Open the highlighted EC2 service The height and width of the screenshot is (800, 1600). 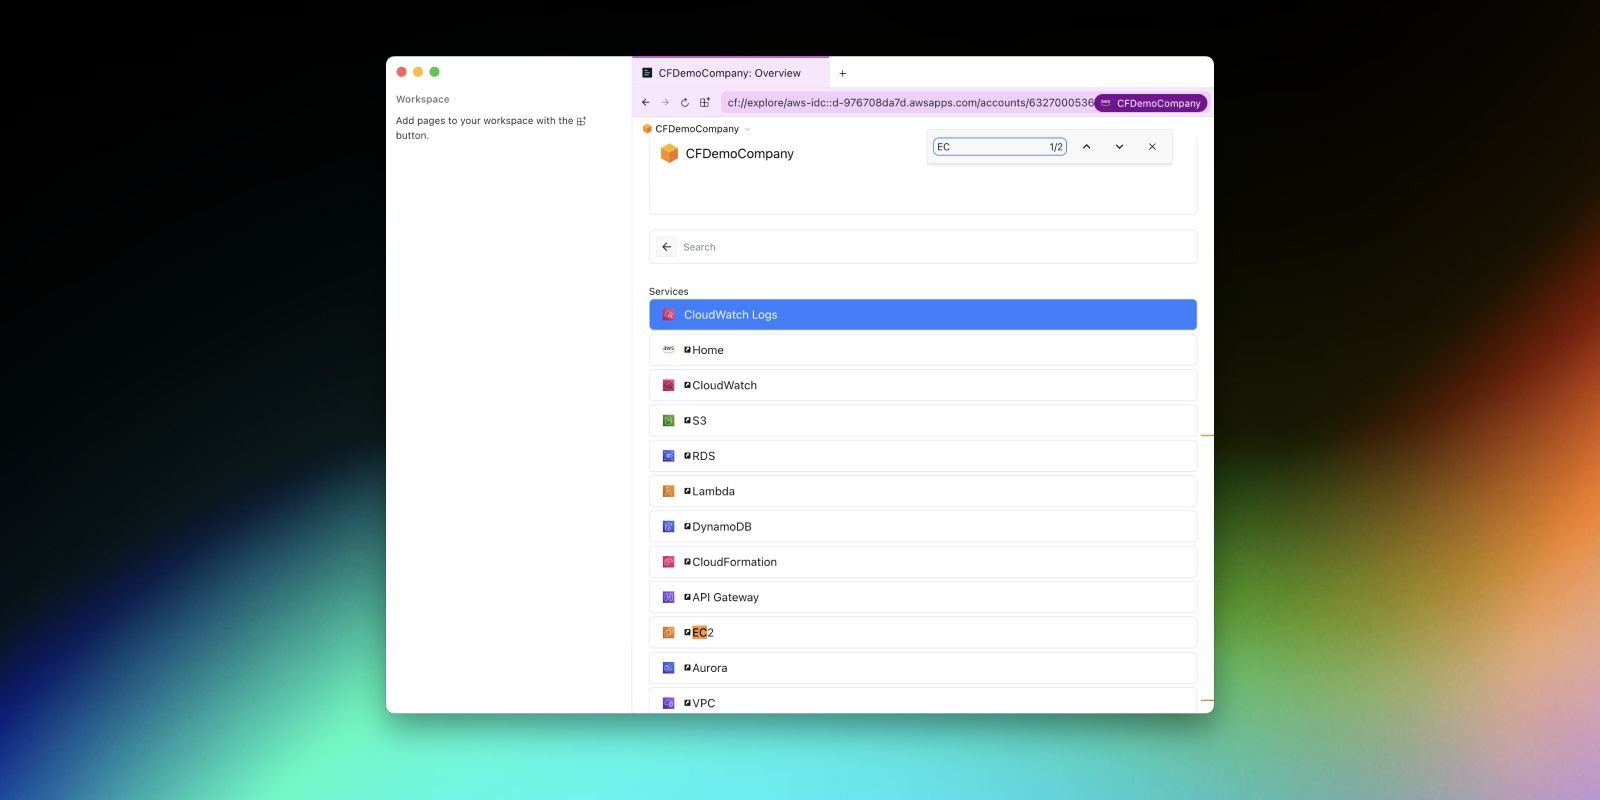[922, 632]
